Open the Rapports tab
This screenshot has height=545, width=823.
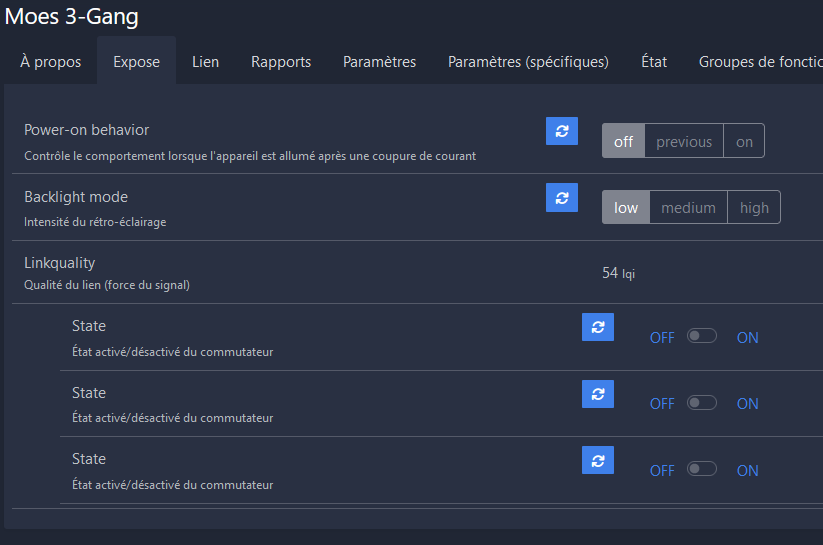click(x=281, y=61)
